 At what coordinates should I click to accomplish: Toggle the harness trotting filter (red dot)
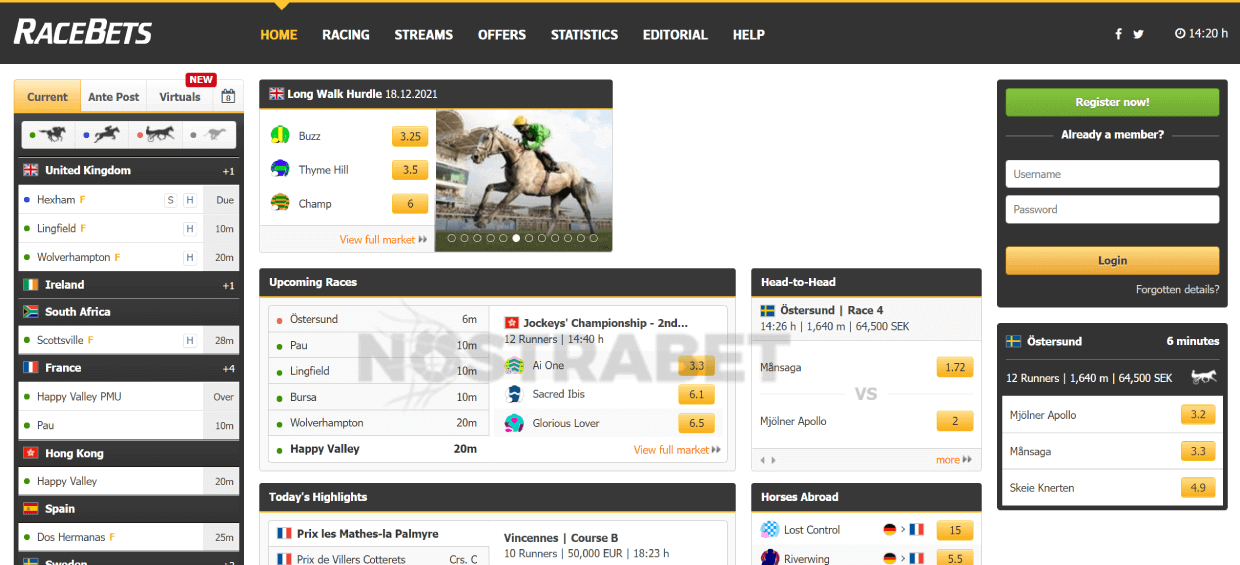(x=155, y=133)
